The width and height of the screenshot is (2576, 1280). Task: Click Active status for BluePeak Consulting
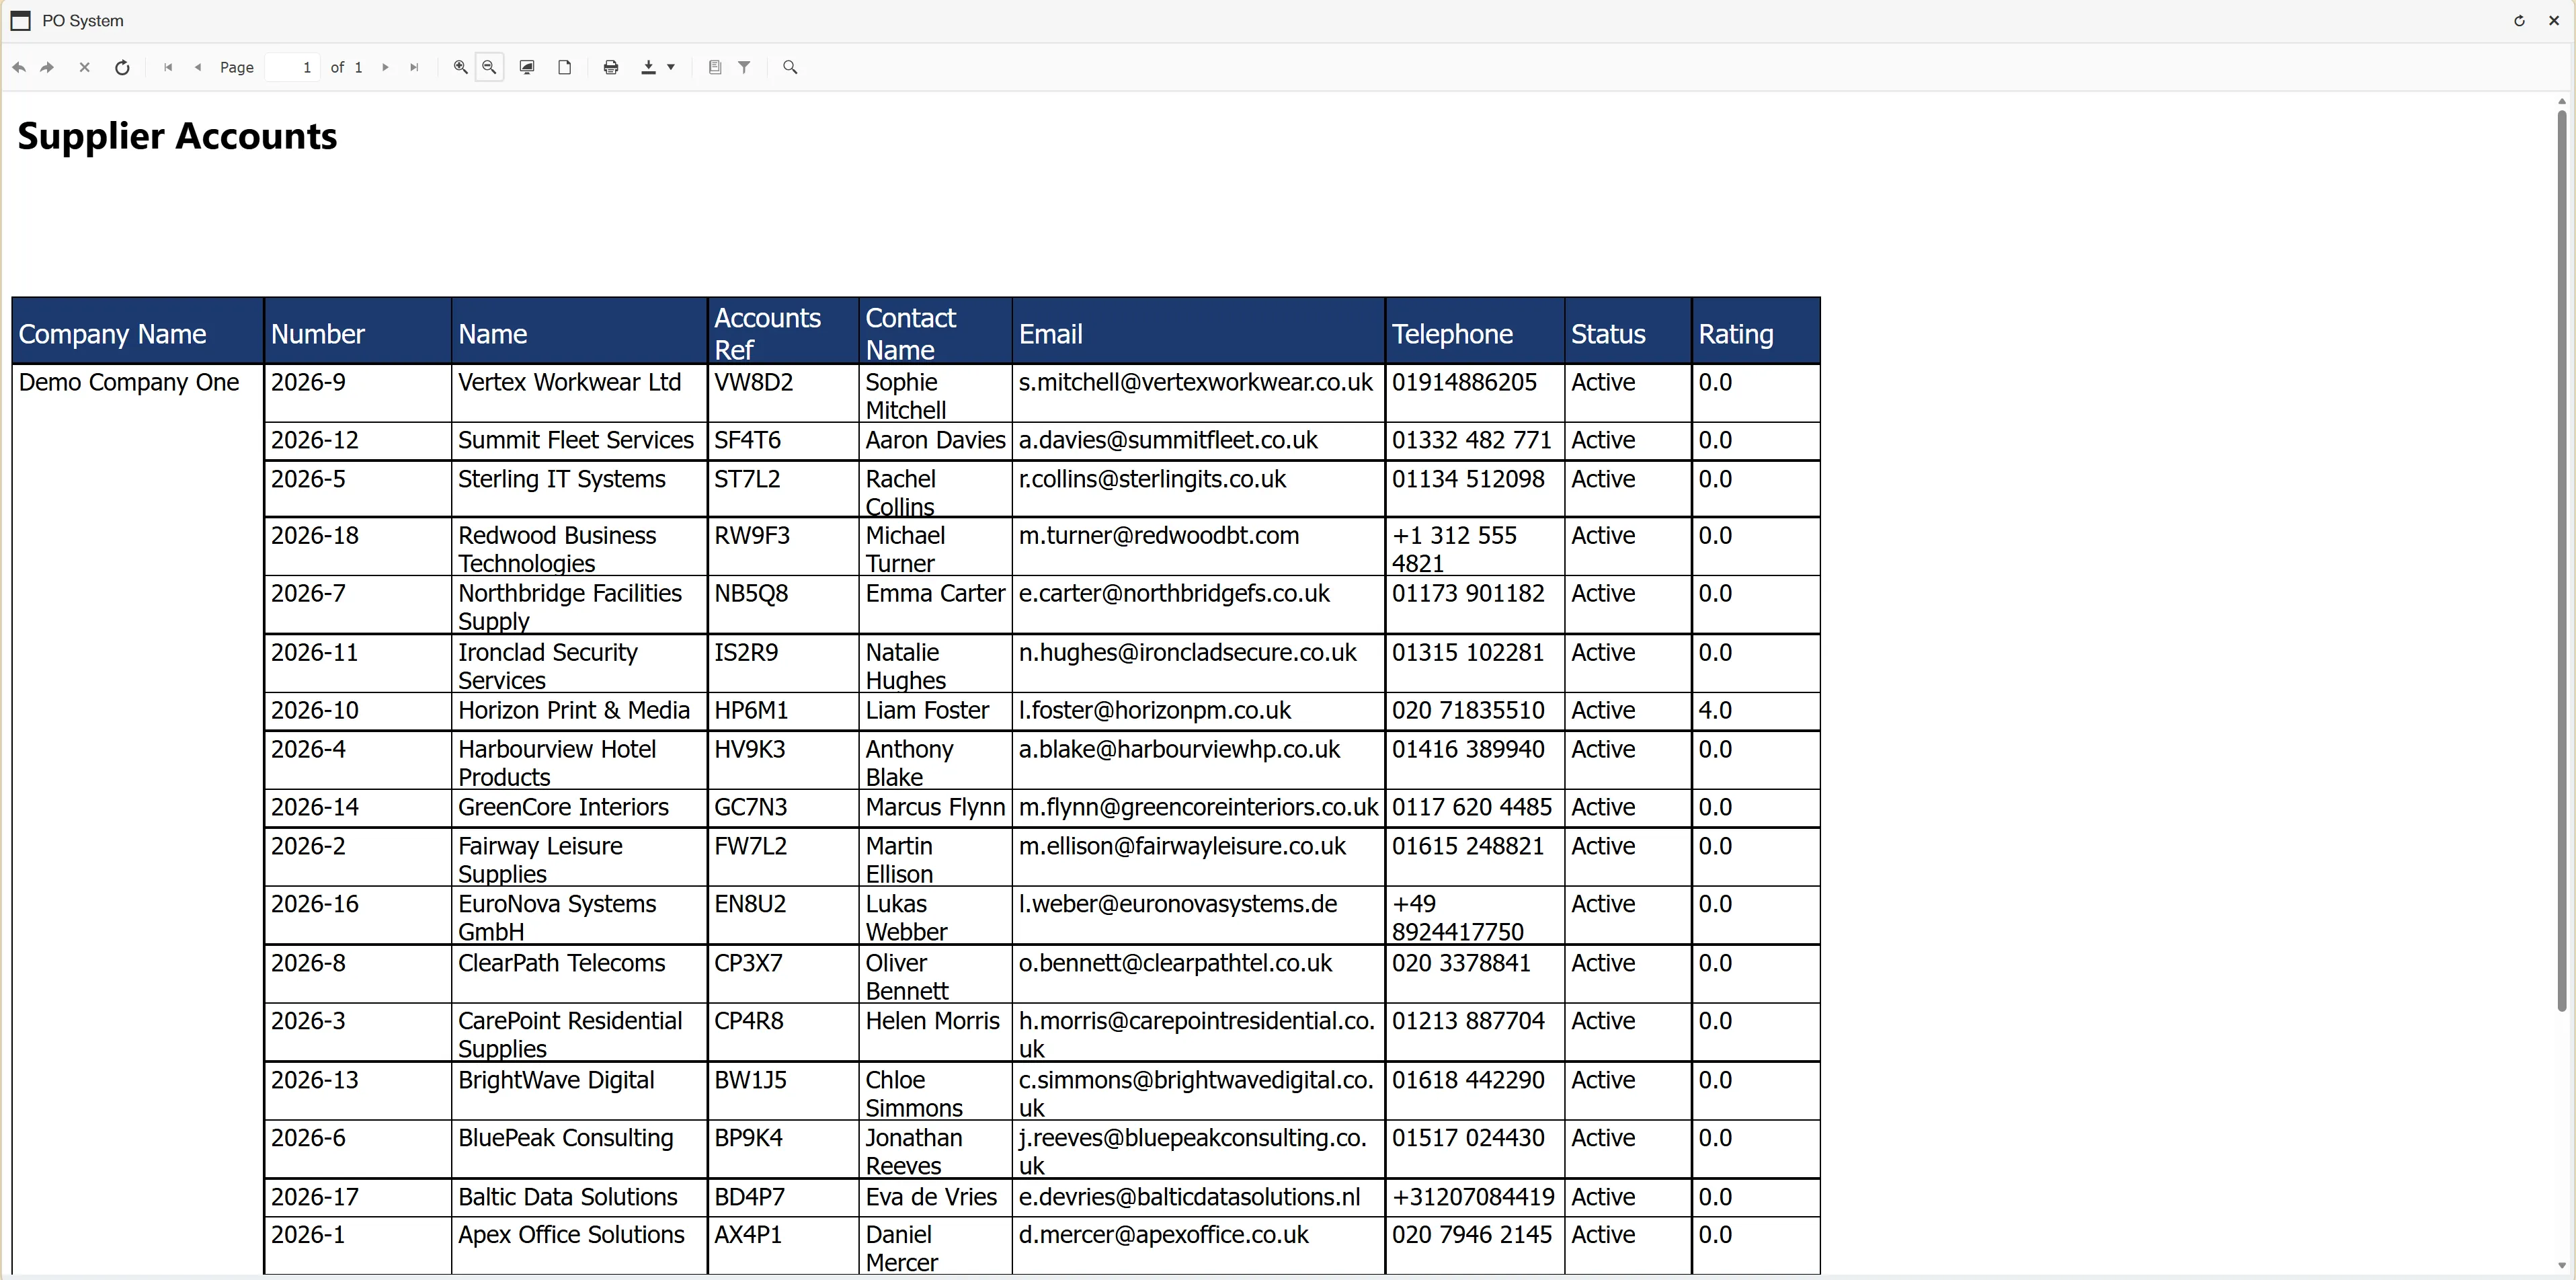[x=1603, y=1138]
